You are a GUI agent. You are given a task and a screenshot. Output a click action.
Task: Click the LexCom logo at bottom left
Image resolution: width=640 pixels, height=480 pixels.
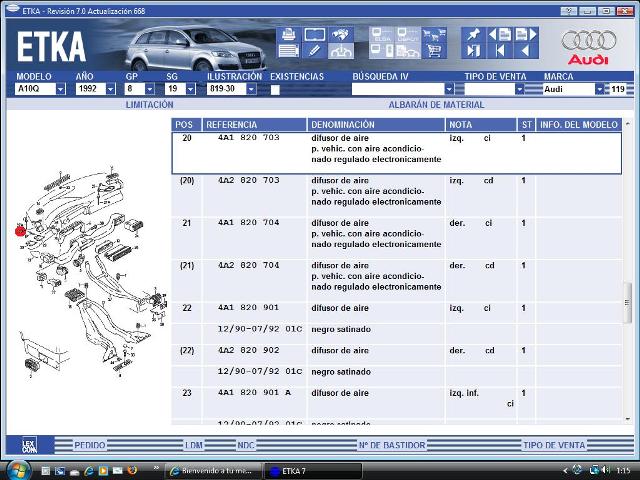click(x=29, y=445)
